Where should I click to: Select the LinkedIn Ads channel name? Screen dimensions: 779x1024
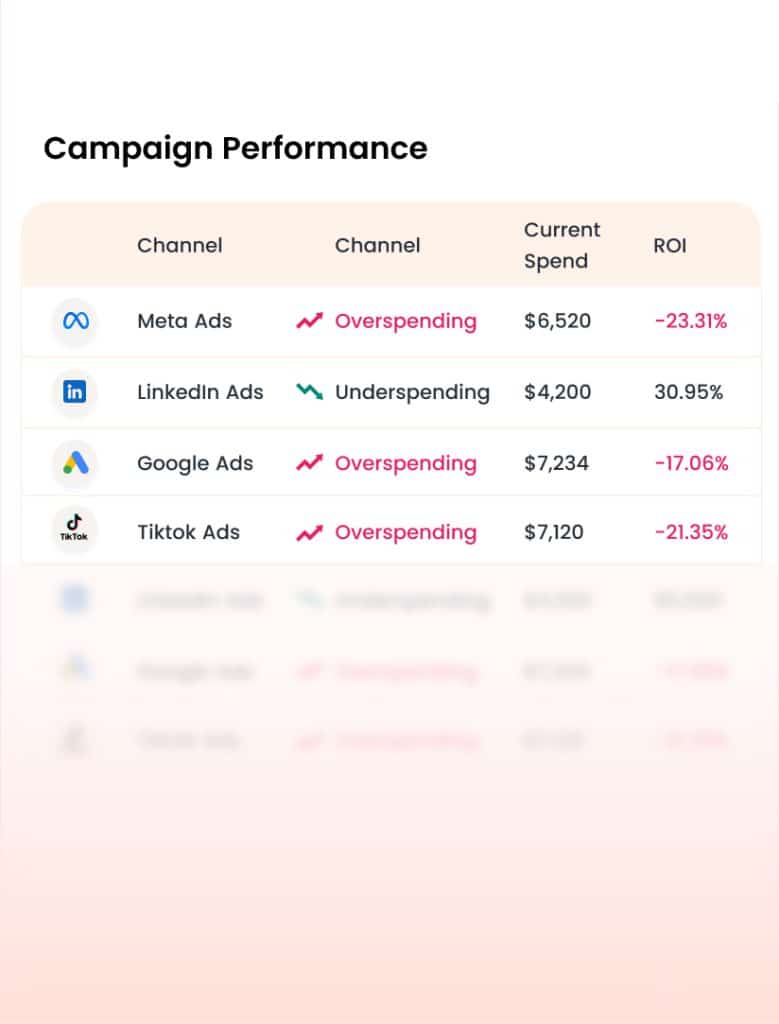coord(200,392)
